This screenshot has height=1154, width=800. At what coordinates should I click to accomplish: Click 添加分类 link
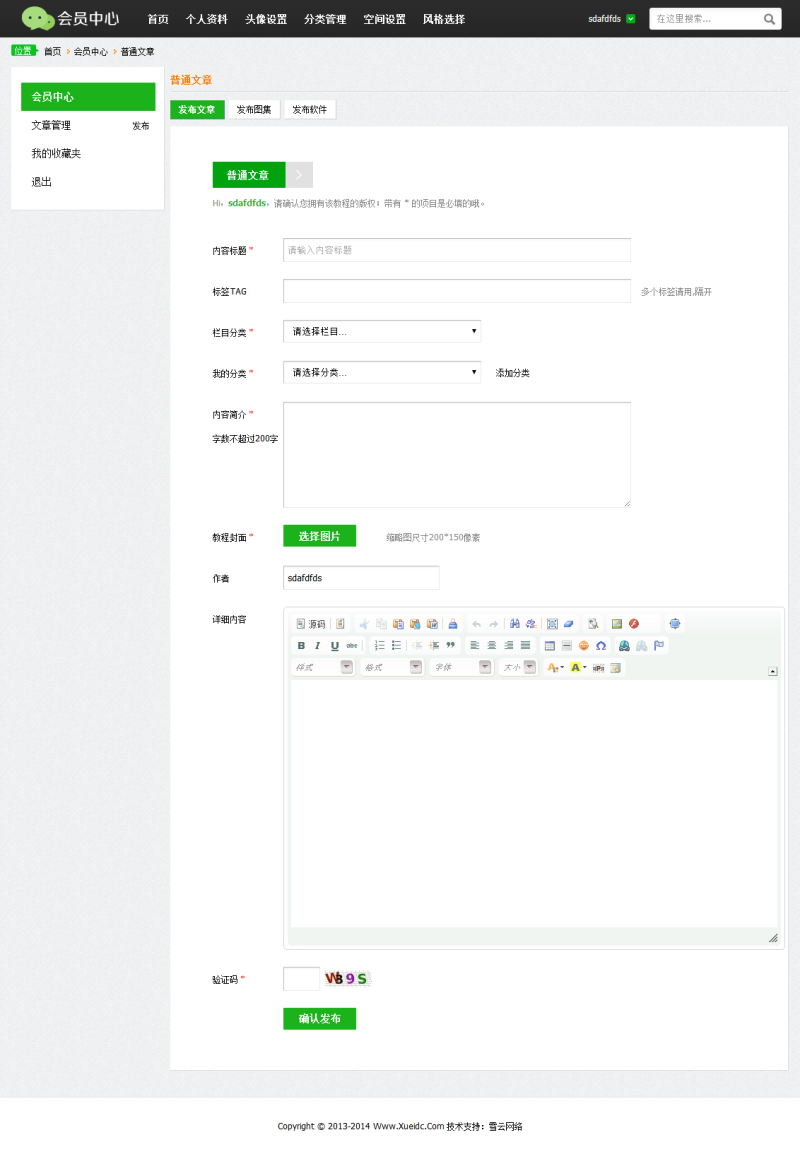point(512,373)
